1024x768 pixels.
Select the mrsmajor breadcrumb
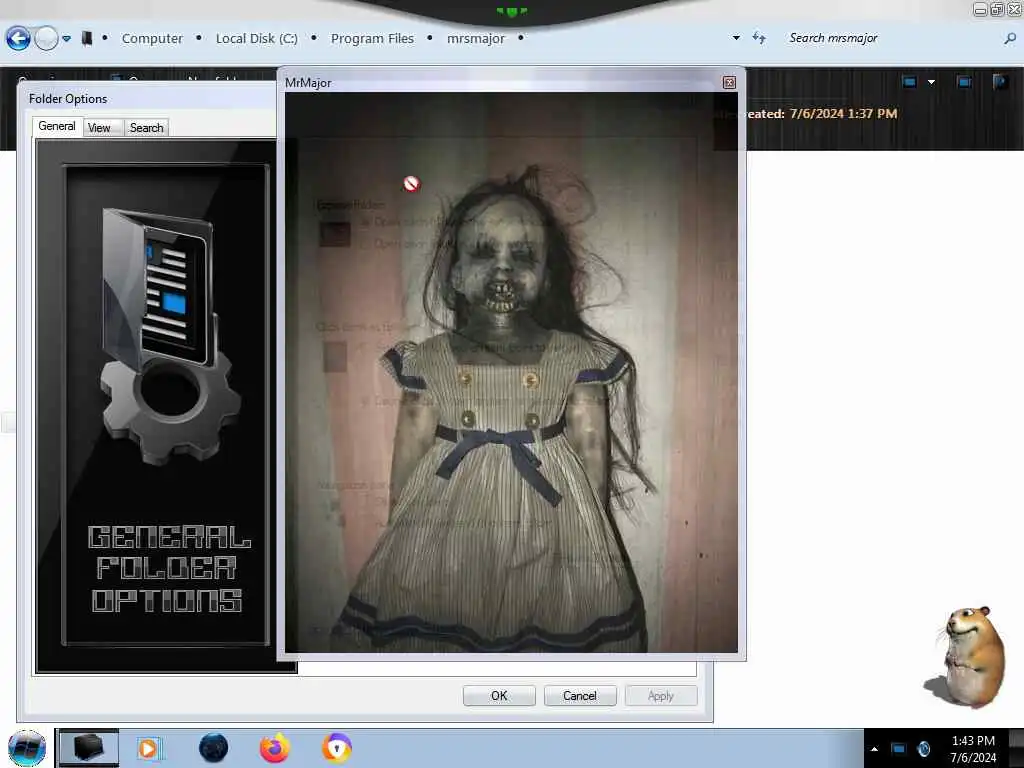475,39
